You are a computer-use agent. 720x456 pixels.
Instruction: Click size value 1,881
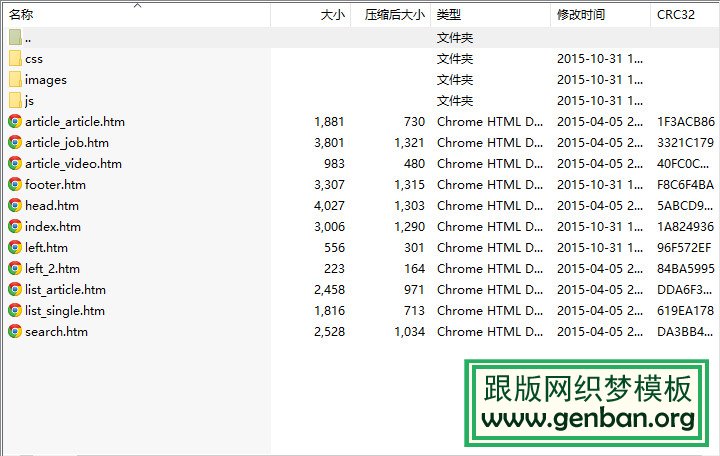point(329,122)
